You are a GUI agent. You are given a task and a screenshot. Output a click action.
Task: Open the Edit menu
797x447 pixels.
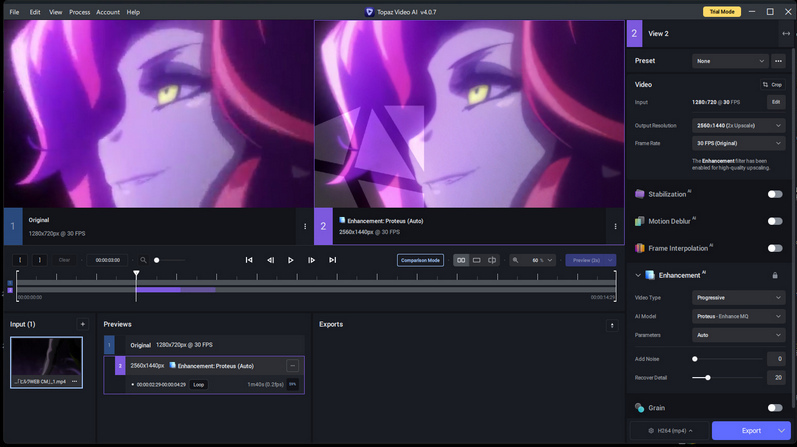[x=35, y=12]
